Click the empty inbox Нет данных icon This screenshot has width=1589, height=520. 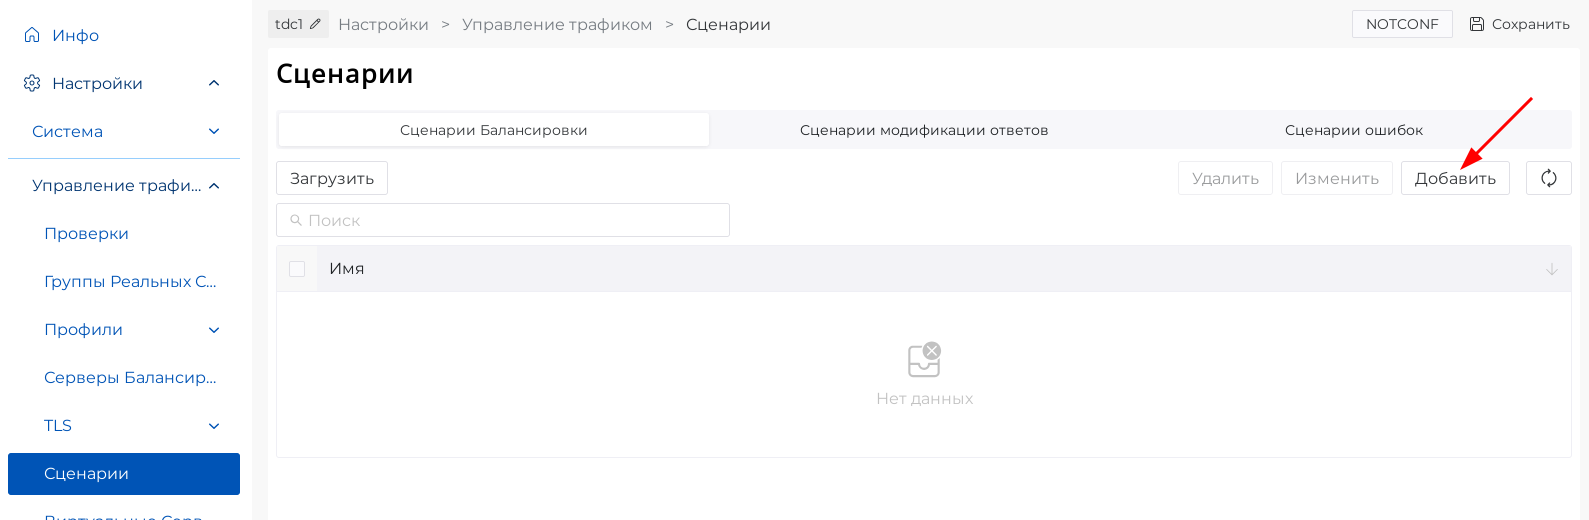click(x=924, y=360)
